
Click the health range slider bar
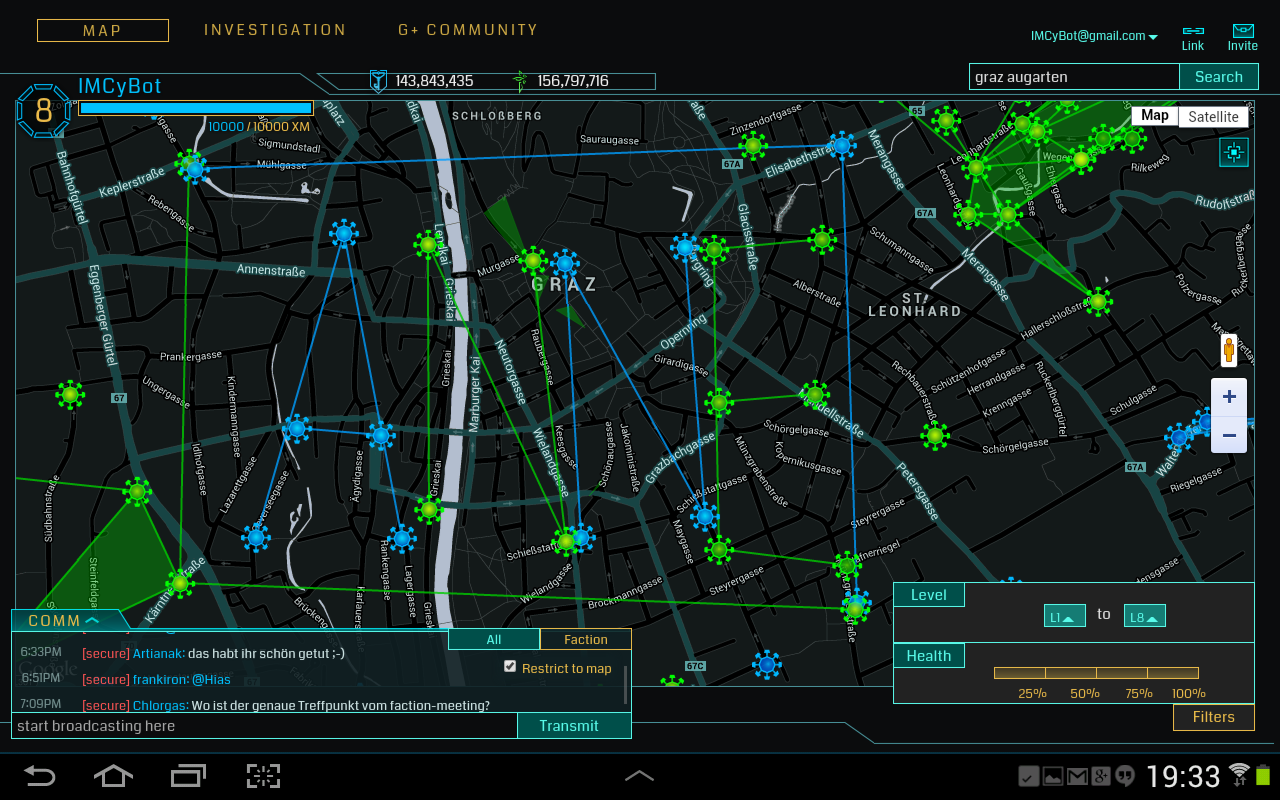click(x=1096, y=673)
